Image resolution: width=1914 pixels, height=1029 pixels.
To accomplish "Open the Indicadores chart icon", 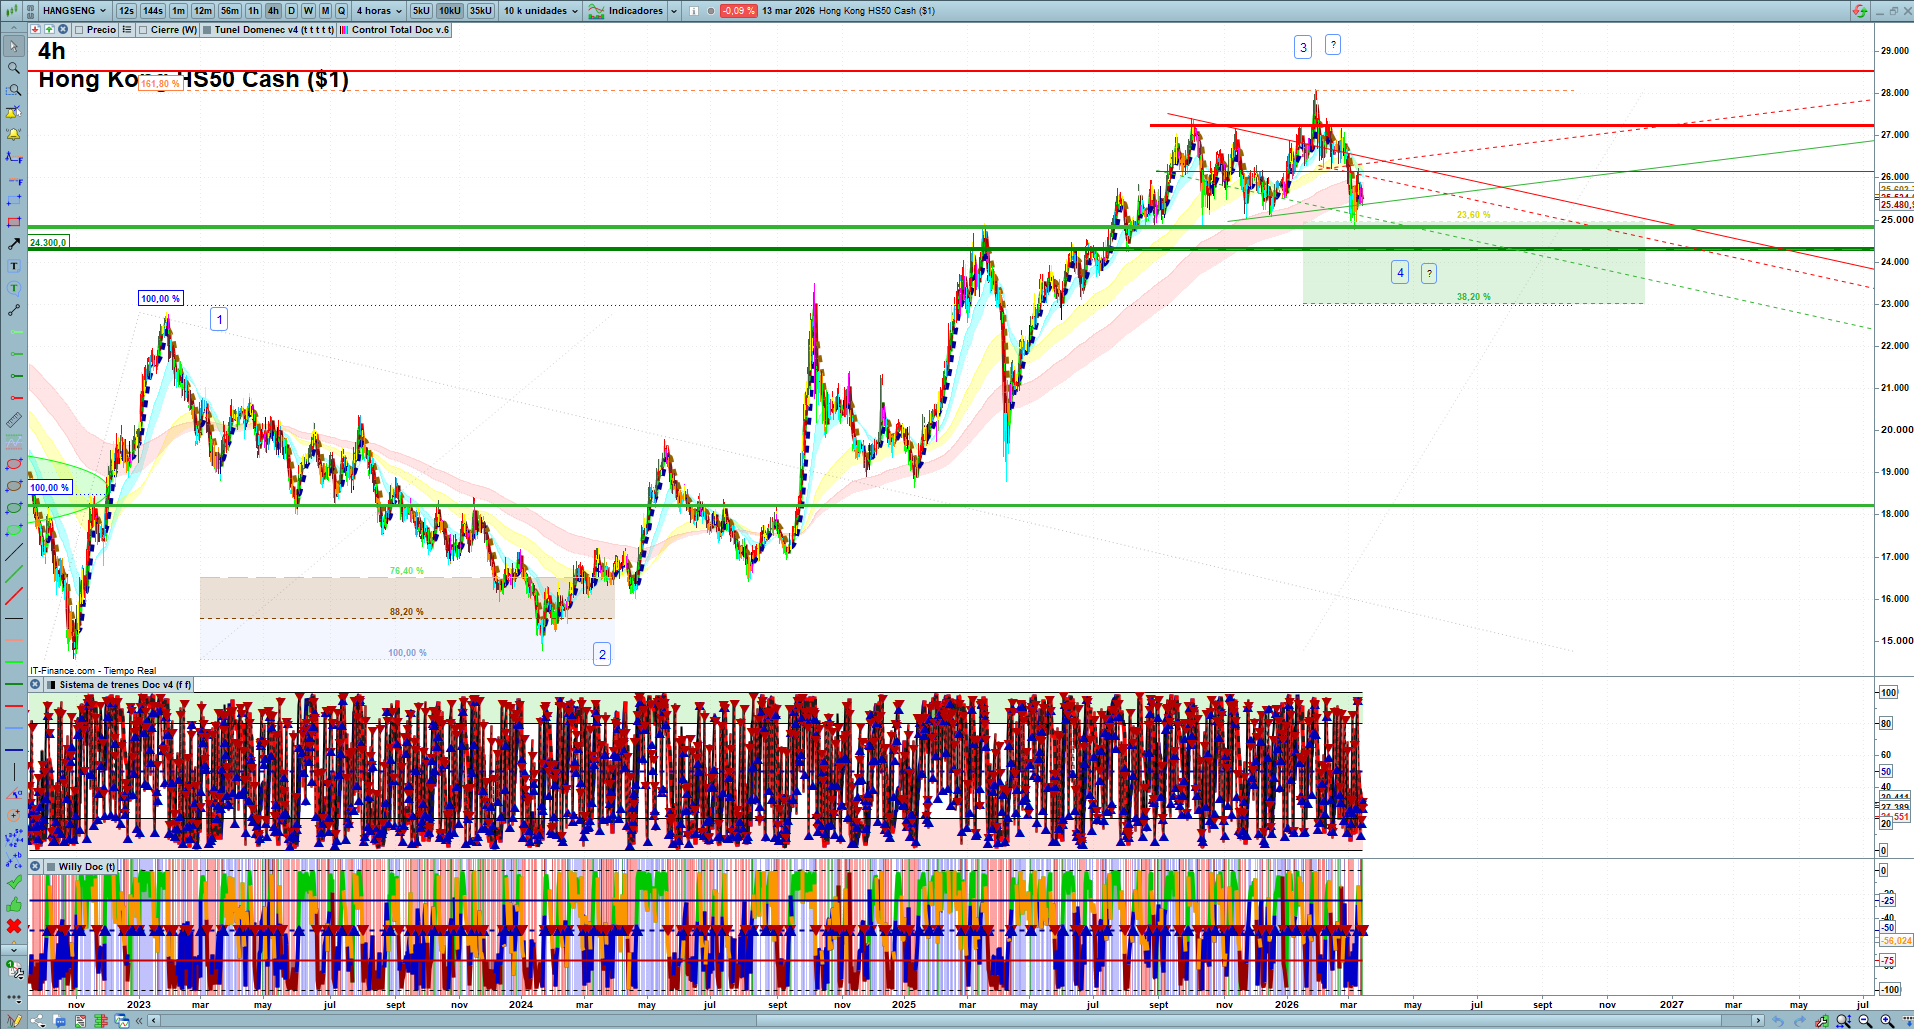I will 596,11.
